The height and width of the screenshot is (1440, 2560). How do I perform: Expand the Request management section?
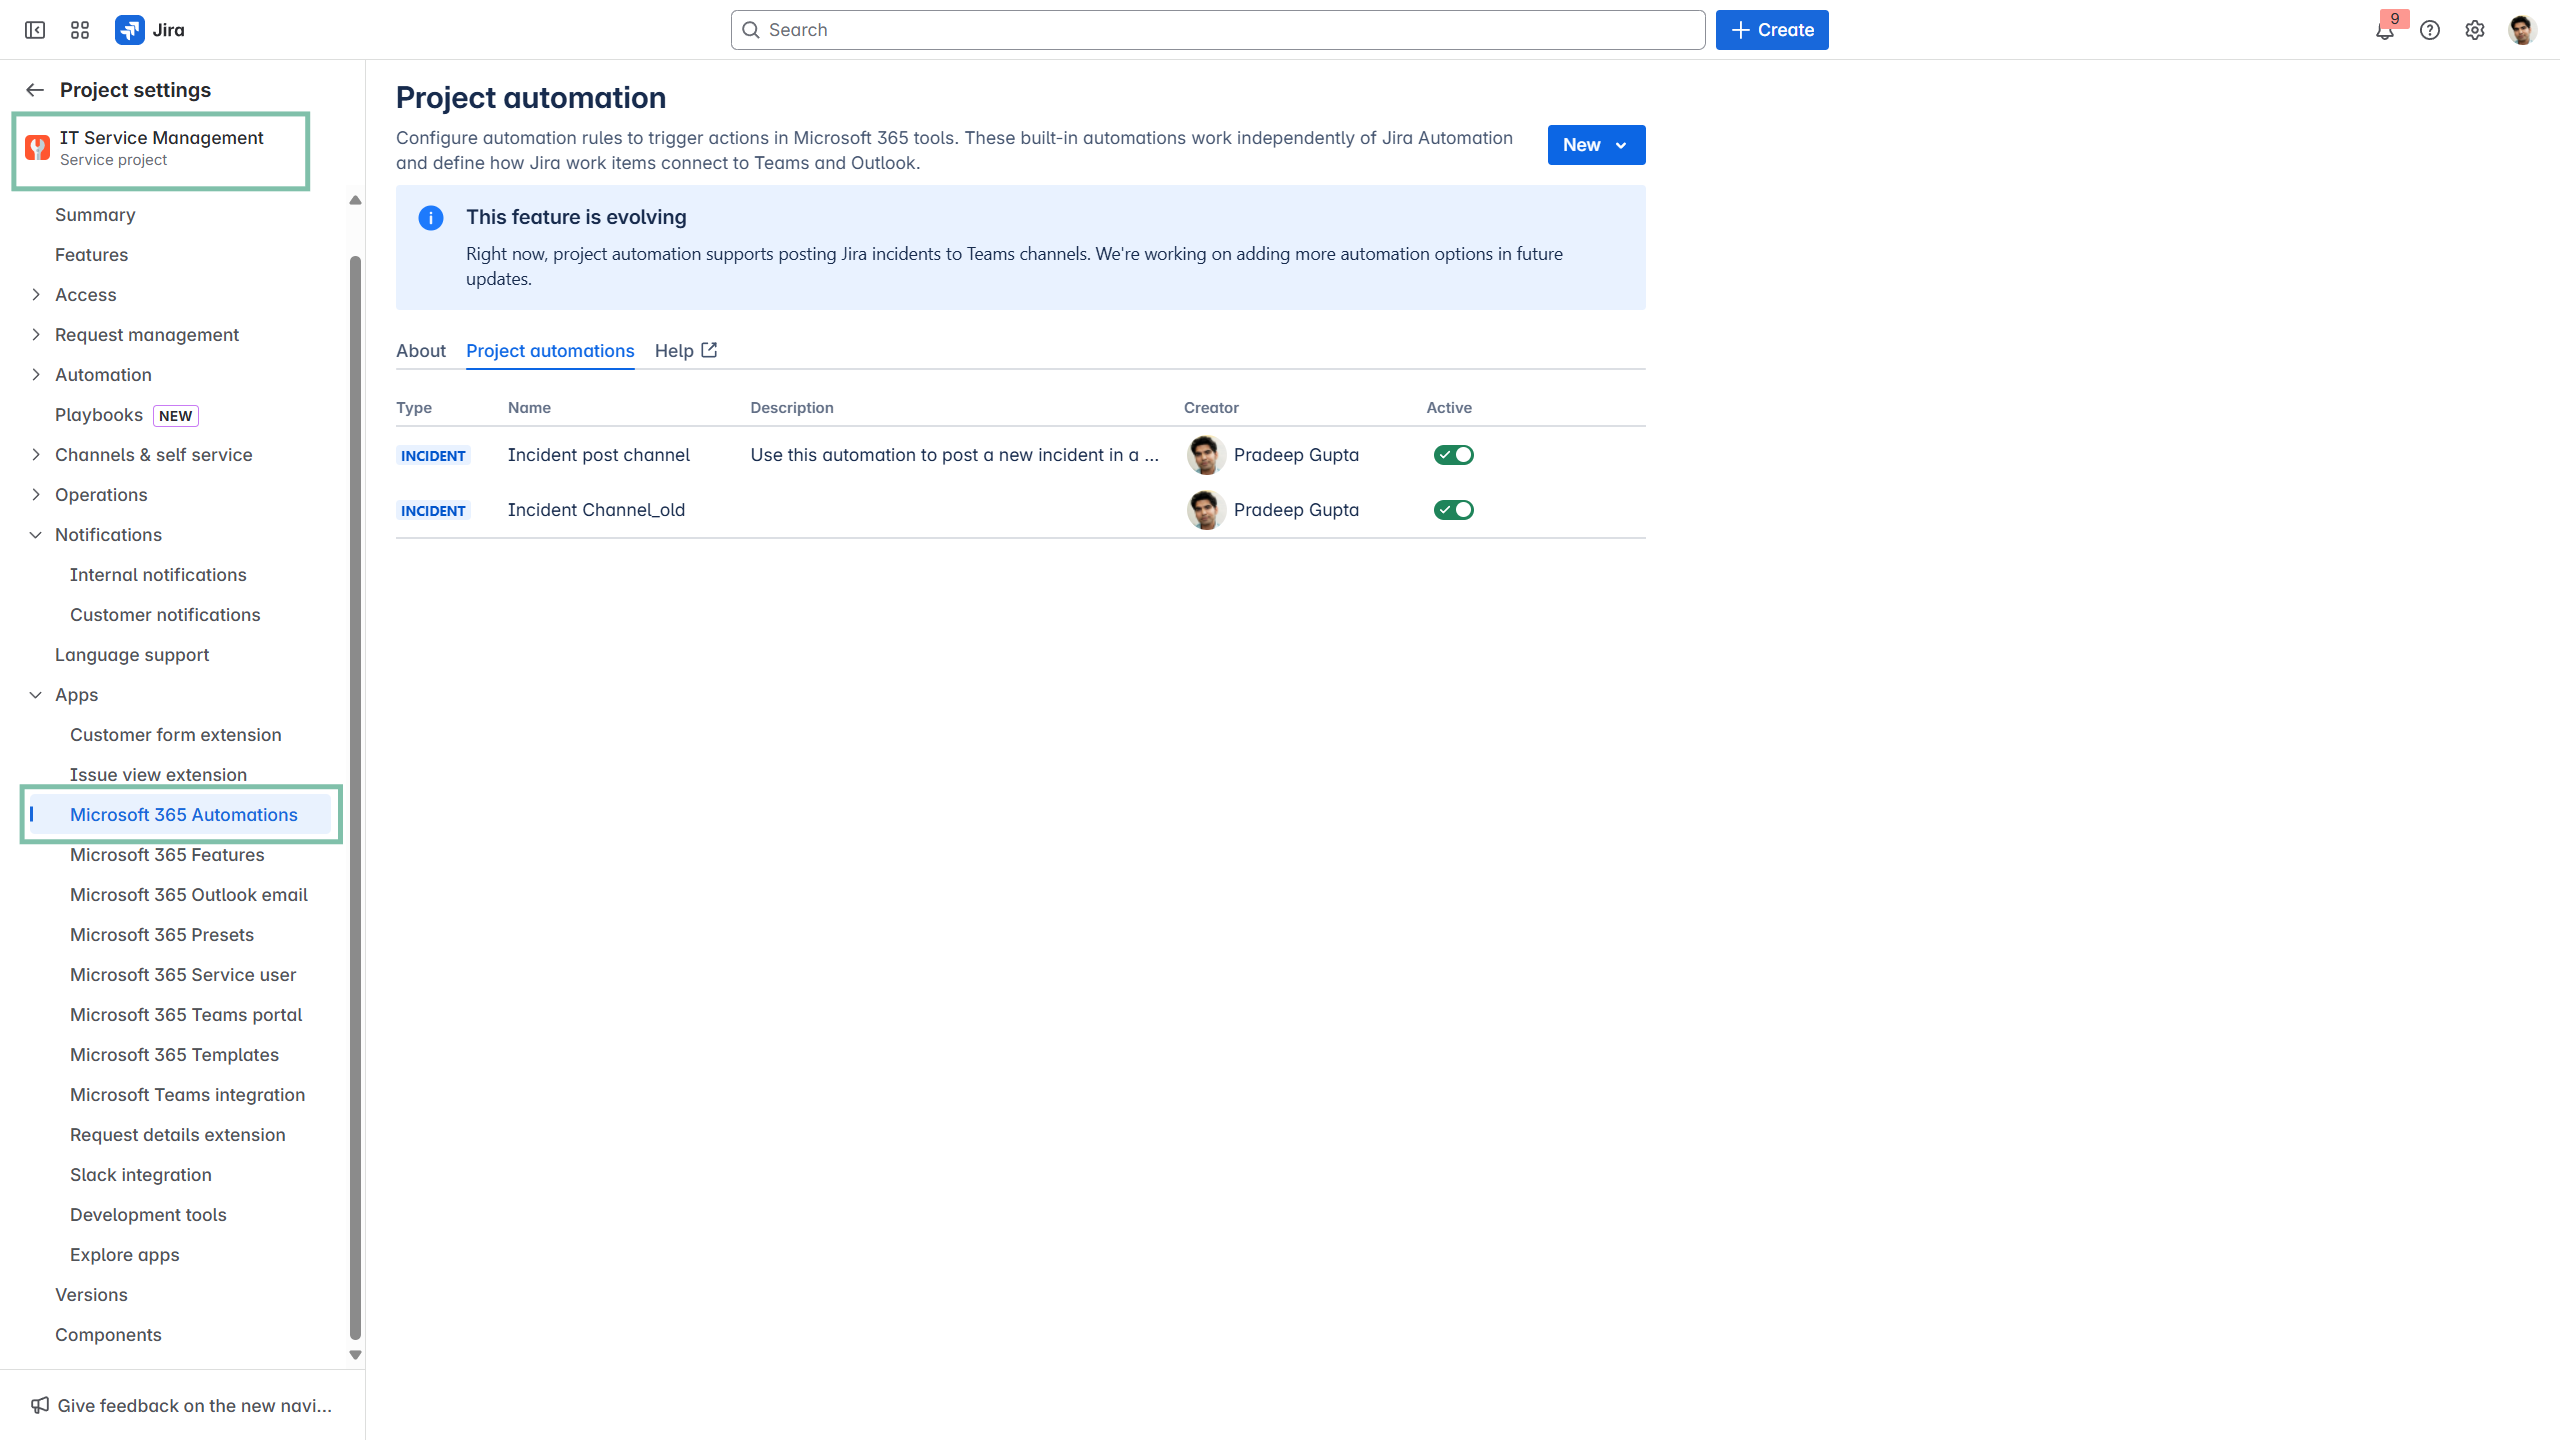(x=36, y=335)
